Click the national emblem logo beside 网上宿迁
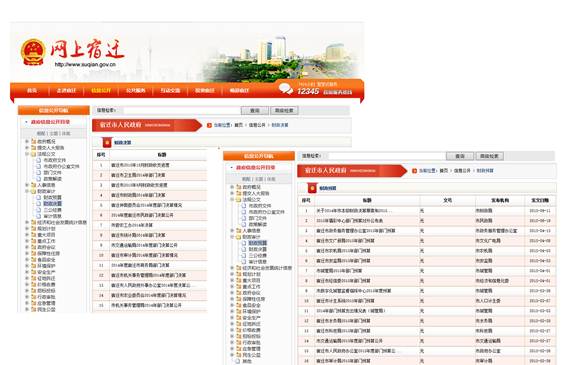 click(x=33, y=53)
